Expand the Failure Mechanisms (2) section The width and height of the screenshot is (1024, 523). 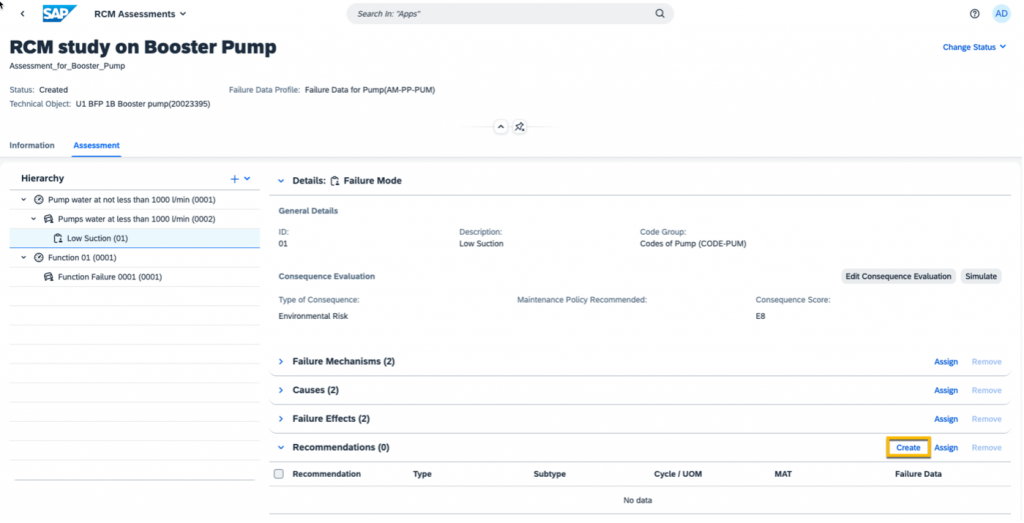pos(281,361)
